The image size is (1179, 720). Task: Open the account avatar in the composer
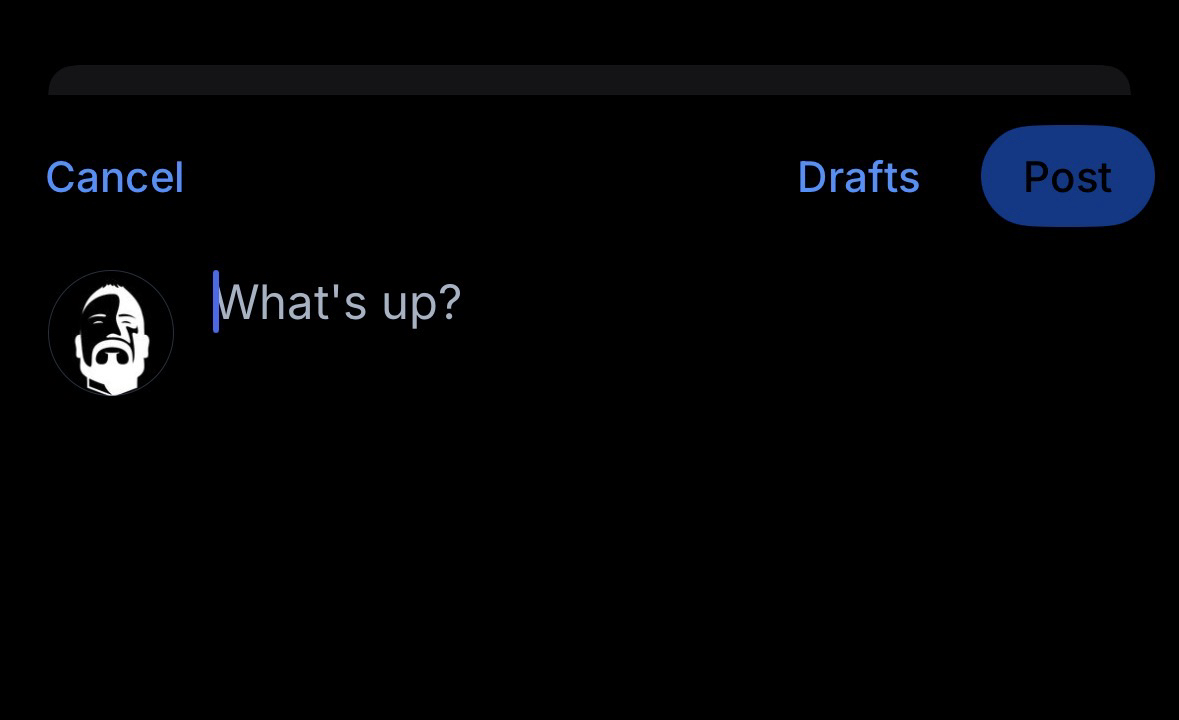[x=111, y=333]
